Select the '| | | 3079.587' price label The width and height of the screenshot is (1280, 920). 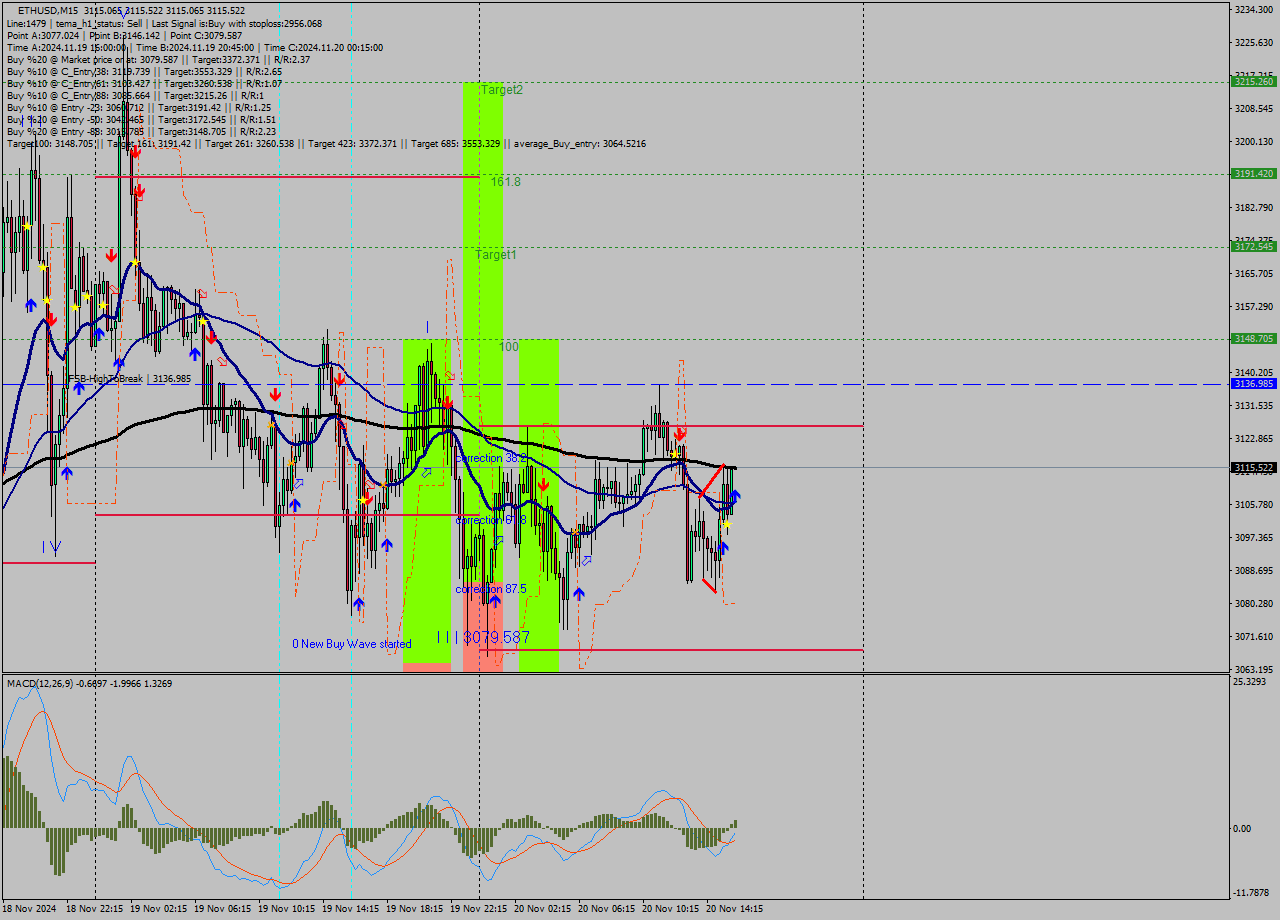[x=483, y=637]
